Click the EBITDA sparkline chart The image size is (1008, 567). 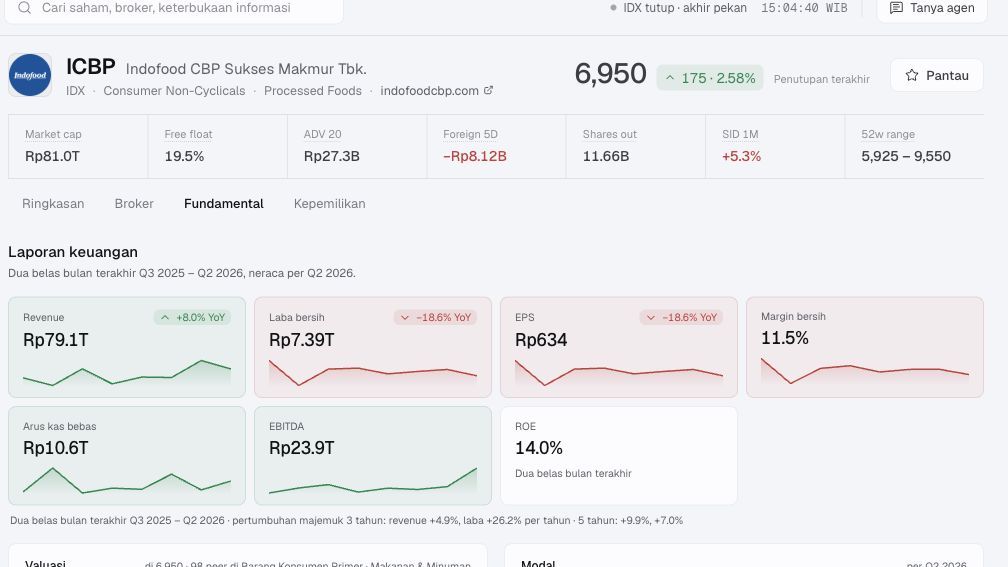[x=373, y=481]
